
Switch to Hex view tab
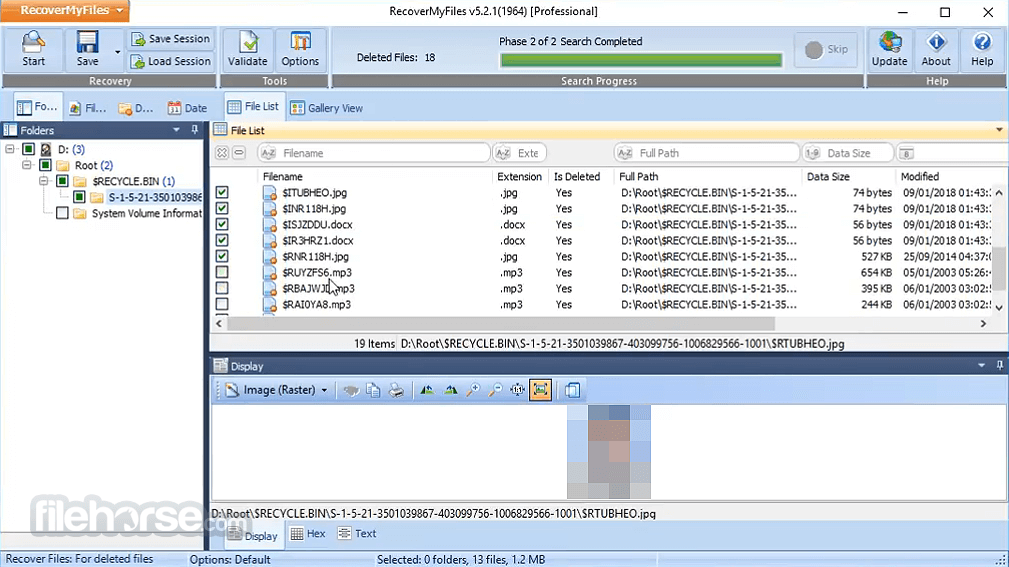coord(308,534)
